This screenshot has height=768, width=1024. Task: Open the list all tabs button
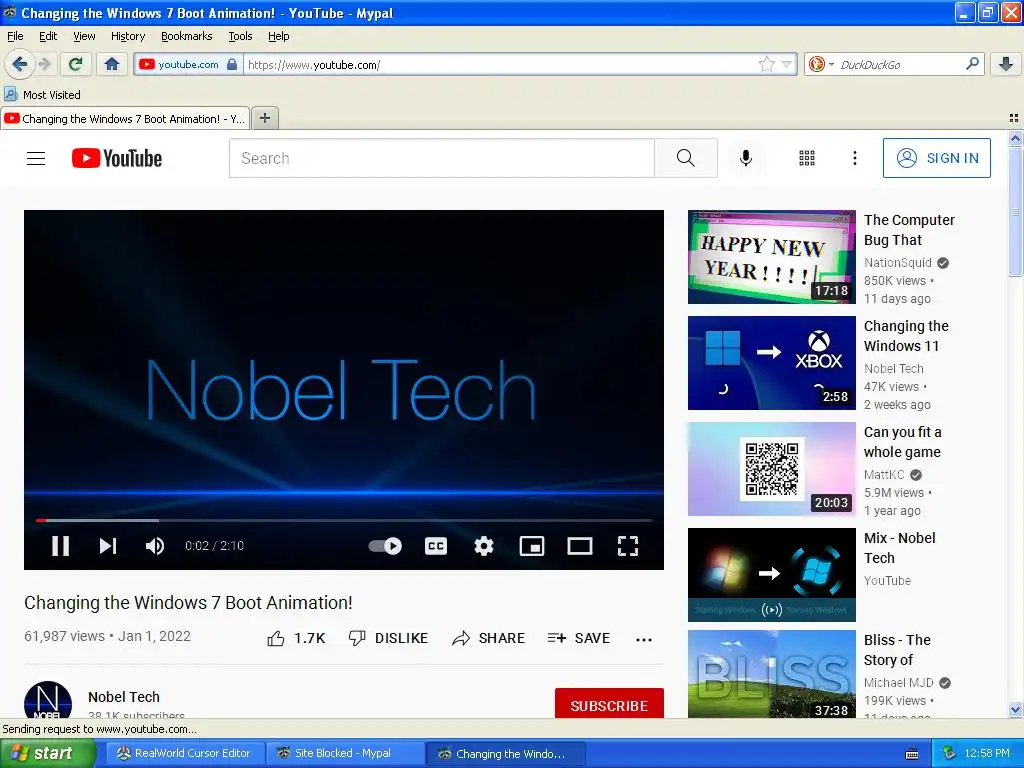pyautogui.click(x=1014, y=118)
